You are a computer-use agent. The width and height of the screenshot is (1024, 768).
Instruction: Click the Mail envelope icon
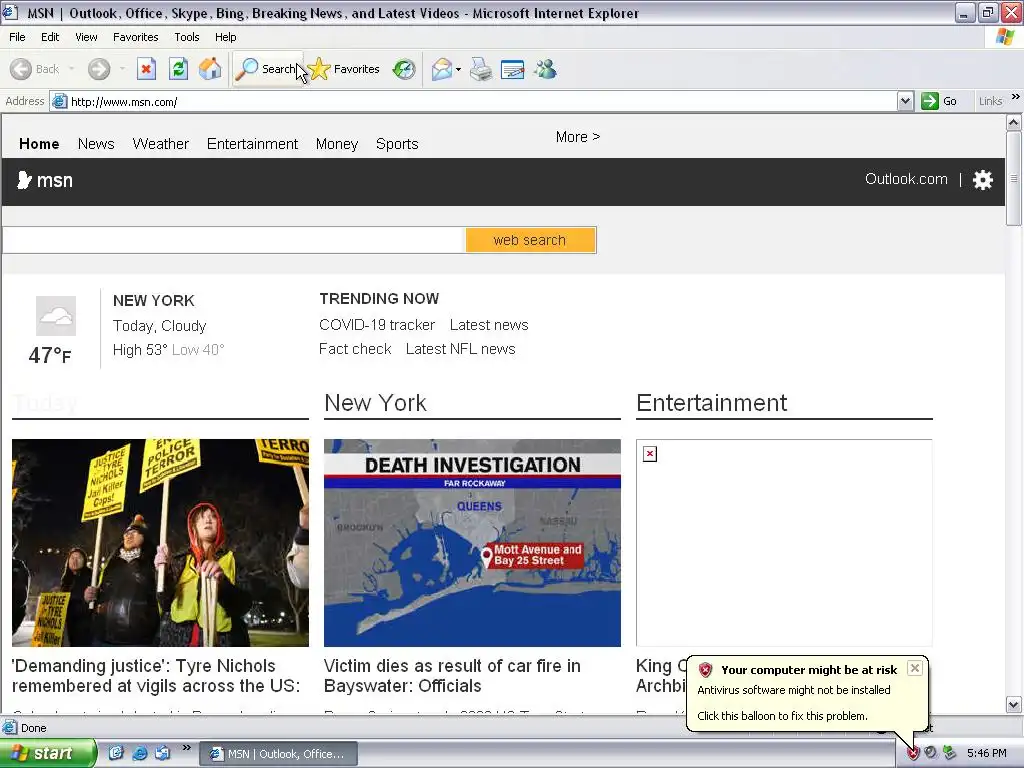(x=442, y=69)
